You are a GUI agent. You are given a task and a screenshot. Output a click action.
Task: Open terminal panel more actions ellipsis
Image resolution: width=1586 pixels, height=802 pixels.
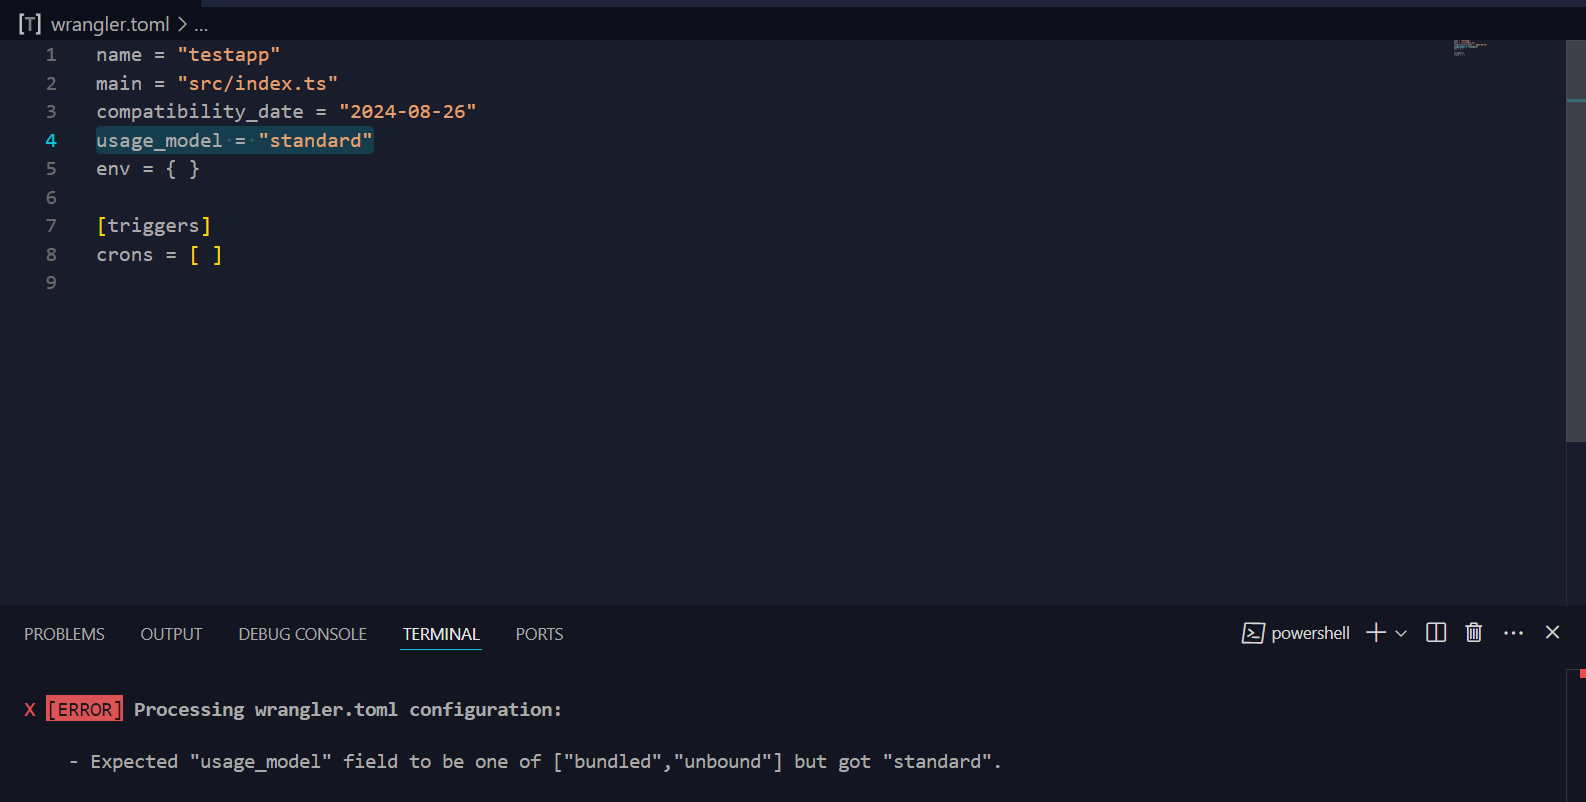point(1513,633)
